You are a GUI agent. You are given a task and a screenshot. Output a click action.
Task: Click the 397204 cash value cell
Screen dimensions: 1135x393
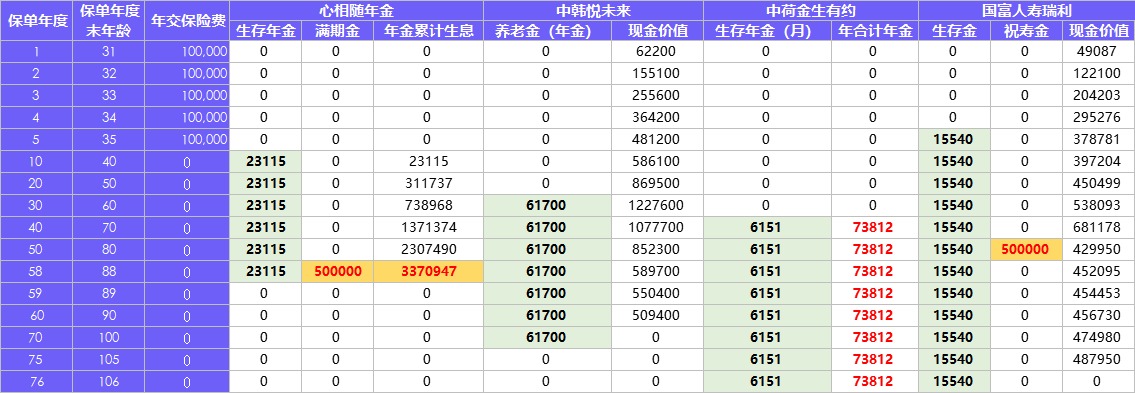click(x=1097, y=161)
